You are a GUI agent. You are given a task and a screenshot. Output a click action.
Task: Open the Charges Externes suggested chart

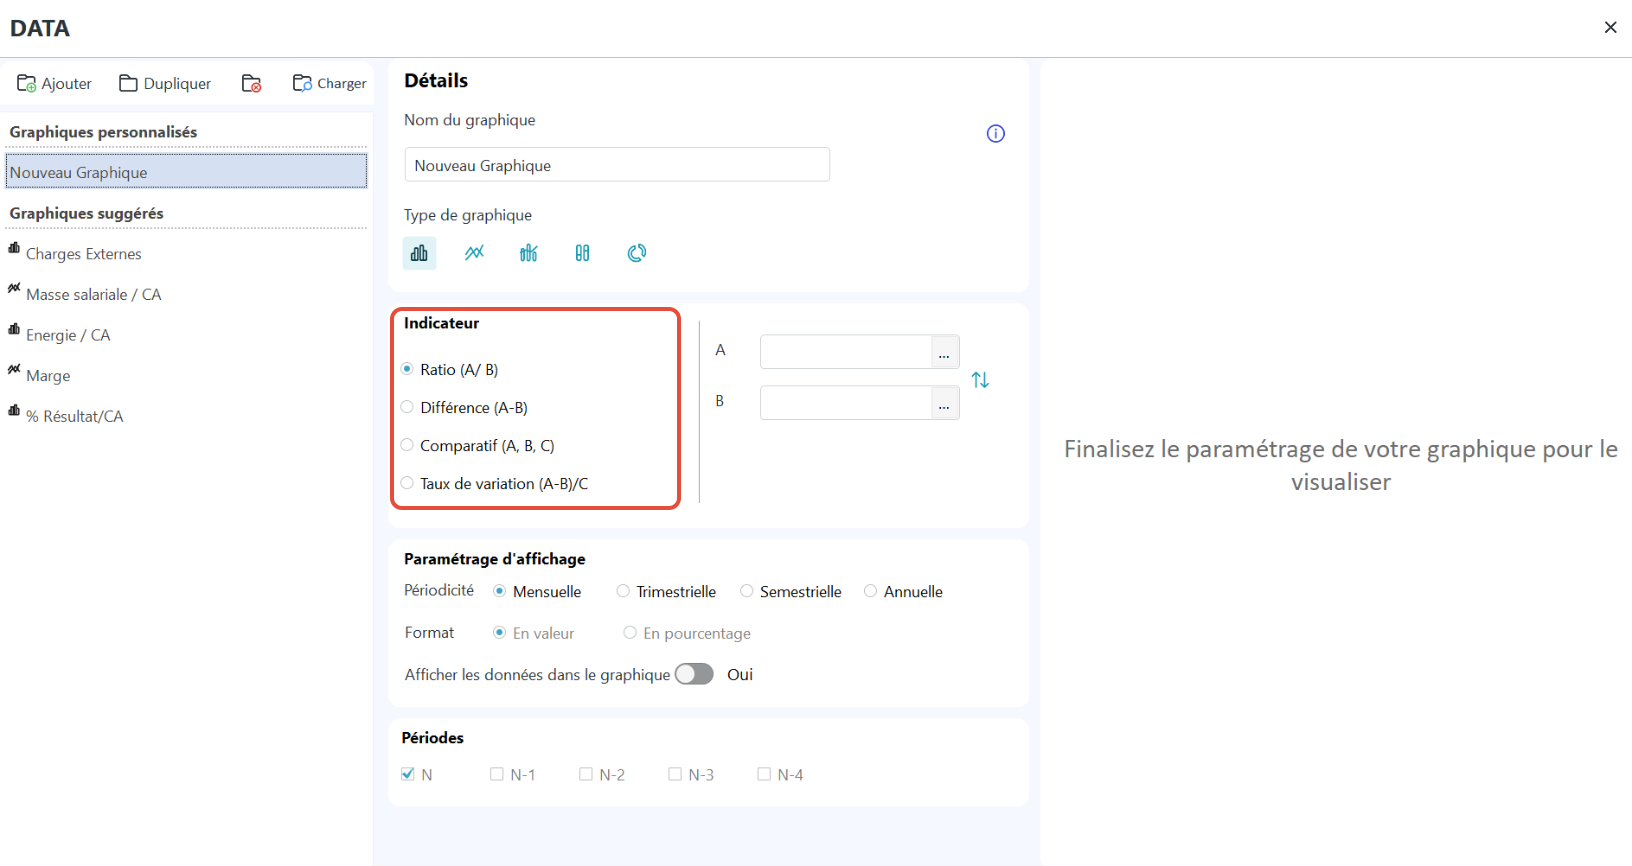pos(84,254)
